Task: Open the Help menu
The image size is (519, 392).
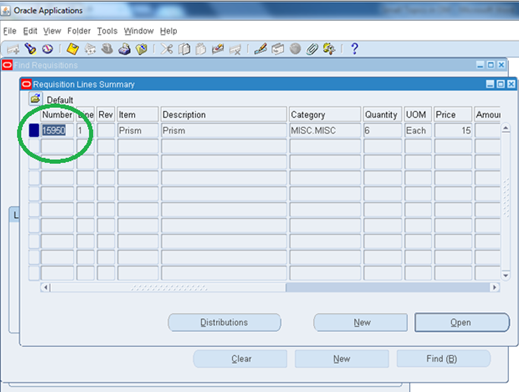Action: coord(168,31)
